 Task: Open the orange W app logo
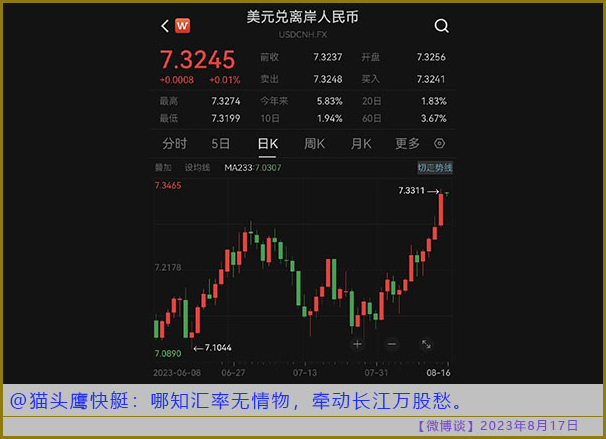pyautogui.click(x=182, y=26)
